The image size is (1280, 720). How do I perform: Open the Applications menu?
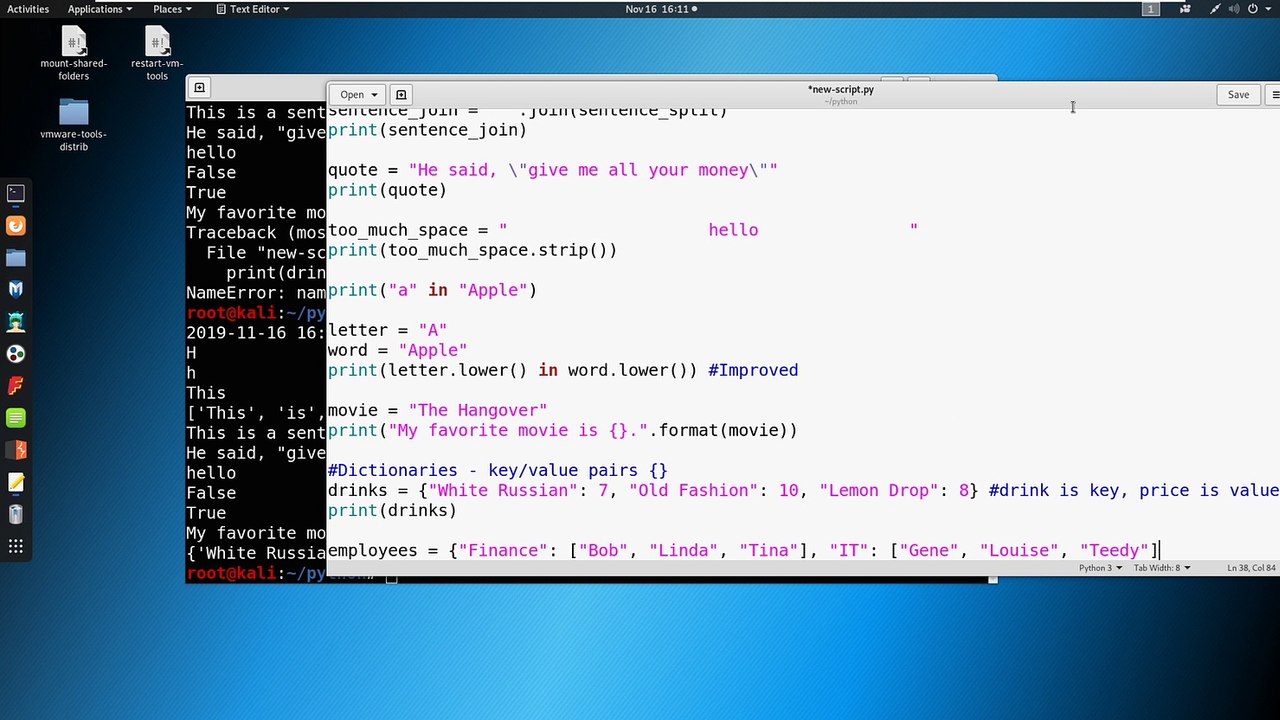[99, 9]
